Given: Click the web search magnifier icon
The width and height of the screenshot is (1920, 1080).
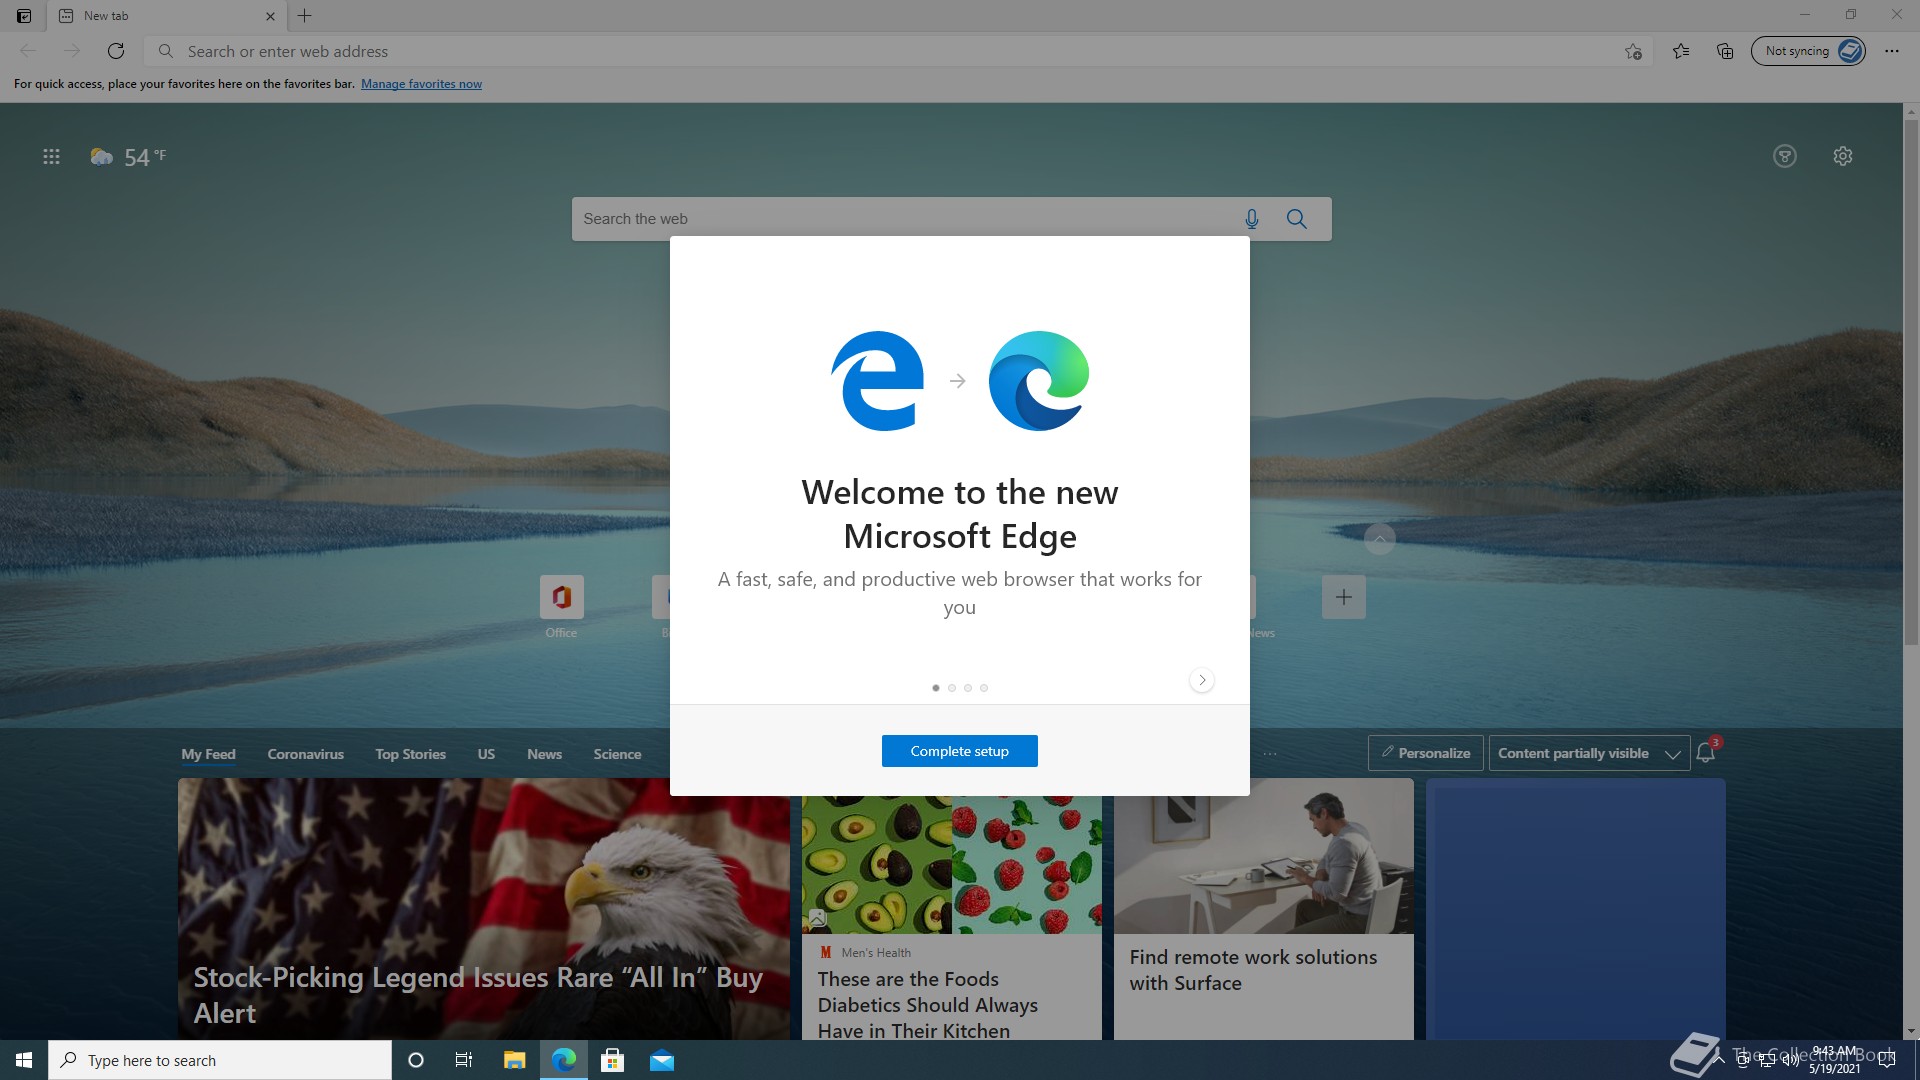Looking at the screenshot, I should point(1297,219).
